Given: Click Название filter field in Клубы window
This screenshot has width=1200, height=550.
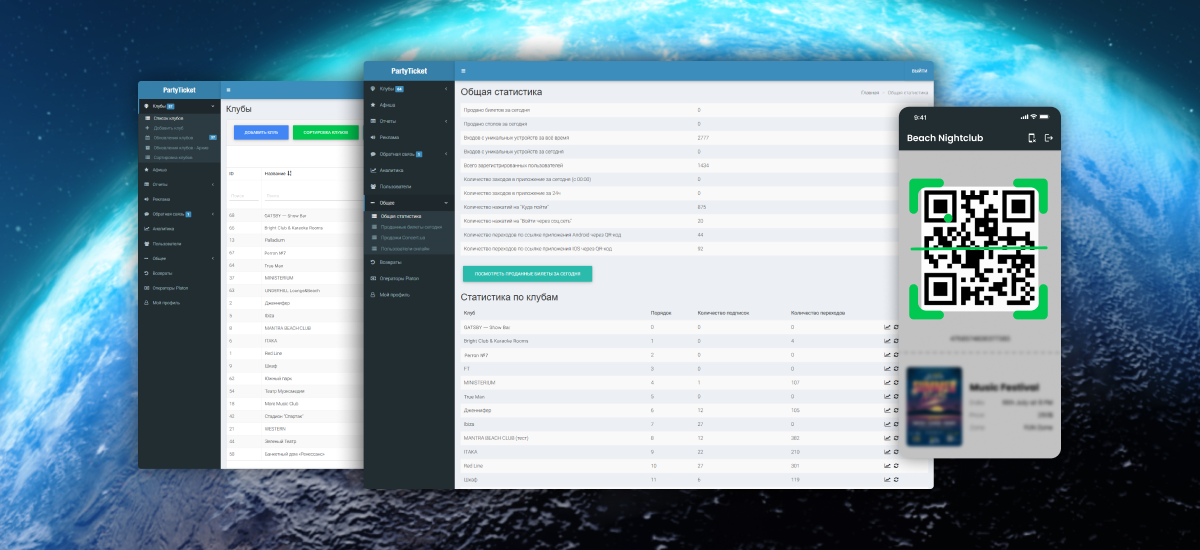Looking at the screenshot, I should 312,195.
